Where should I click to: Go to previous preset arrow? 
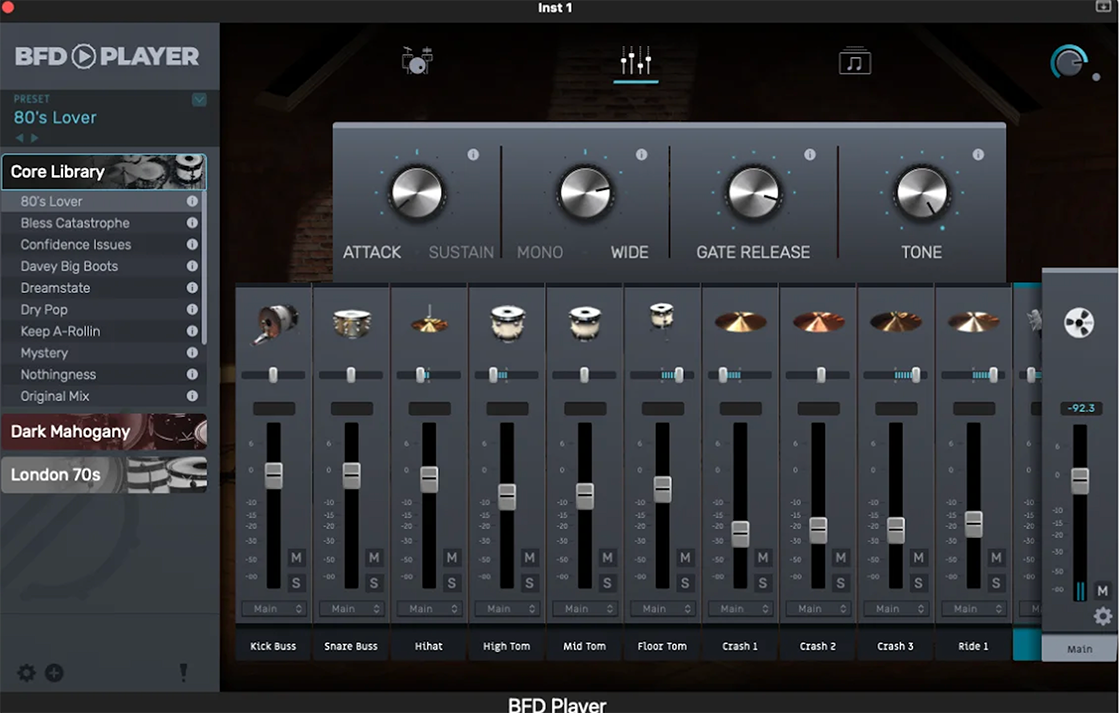point(19,138)
